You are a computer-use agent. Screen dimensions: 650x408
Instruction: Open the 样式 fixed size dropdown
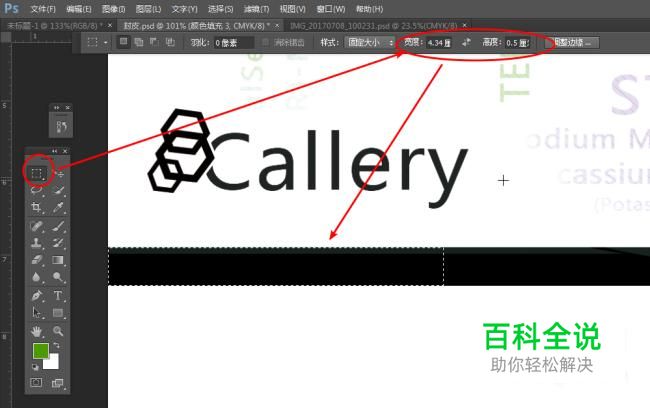coord(370,42)
